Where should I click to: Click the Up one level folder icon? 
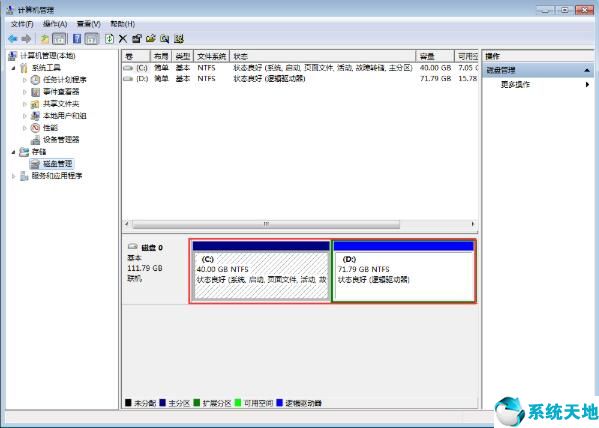(x=44, y=39)
